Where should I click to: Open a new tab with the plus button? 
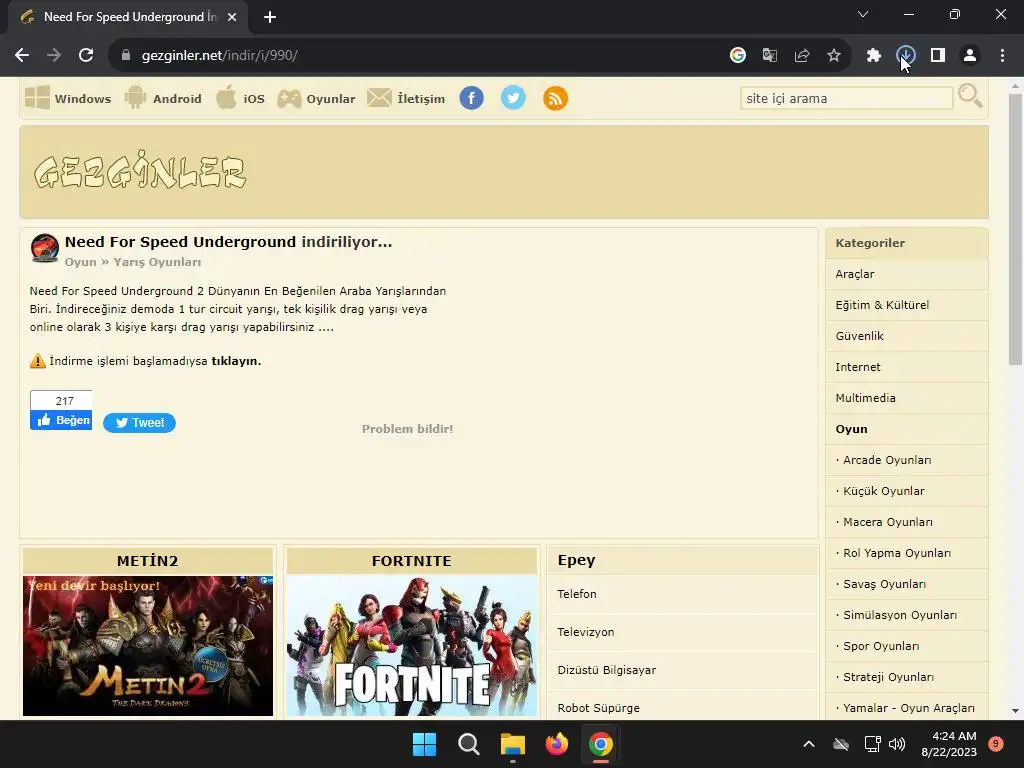pos(270,17)
